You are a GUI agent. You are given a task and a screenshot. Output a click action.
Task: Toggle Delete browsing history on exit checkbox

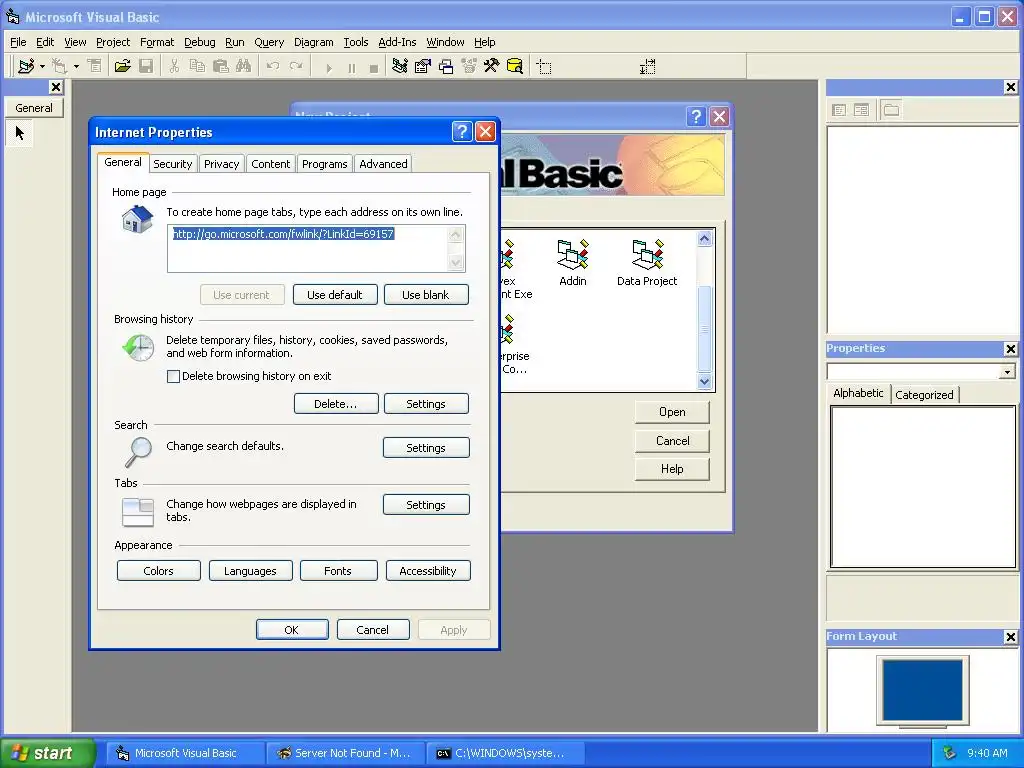tap(173, 376)
